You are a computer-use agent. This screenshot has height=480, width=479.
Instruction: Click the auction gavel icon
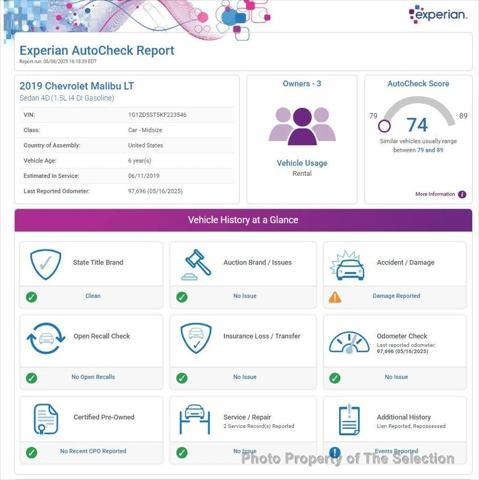click(196, 265)
